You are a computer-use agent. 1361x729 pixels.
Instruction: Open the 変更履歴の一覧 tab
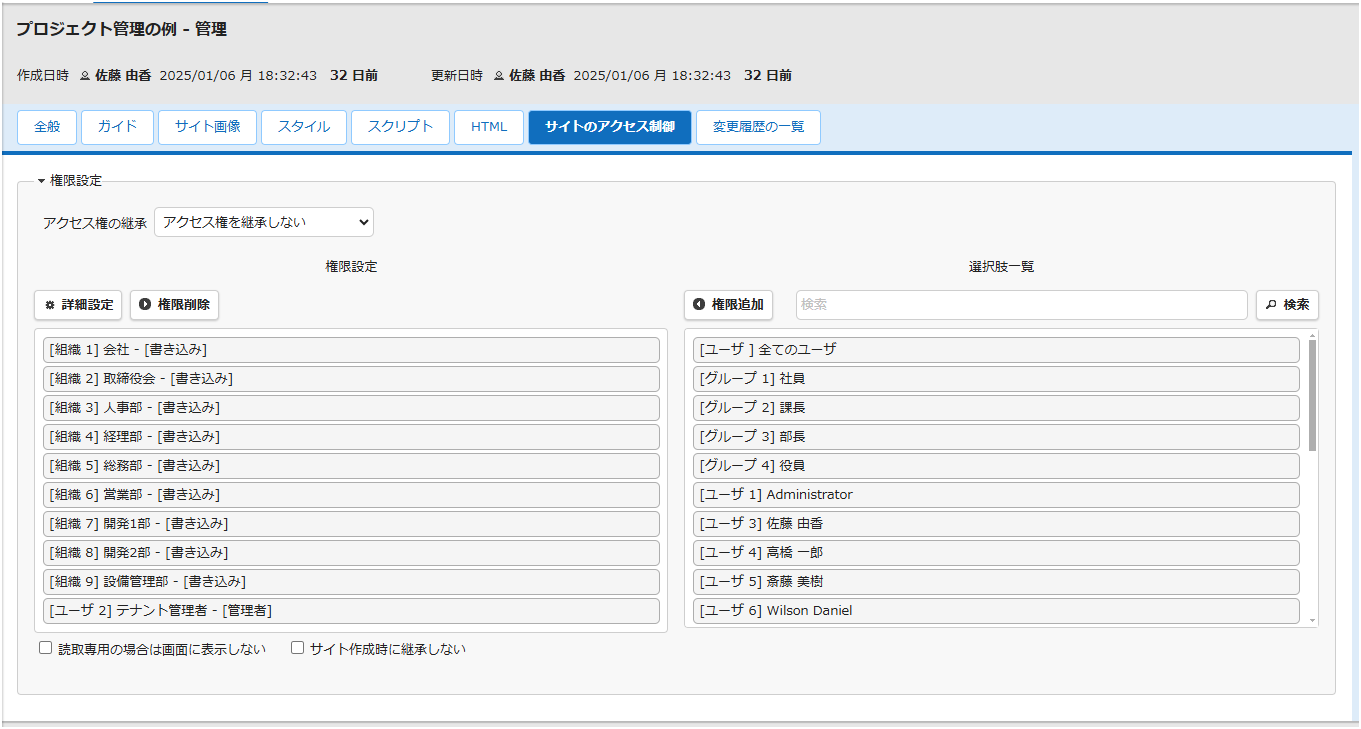pyautogui.click(x=758, y=127)
